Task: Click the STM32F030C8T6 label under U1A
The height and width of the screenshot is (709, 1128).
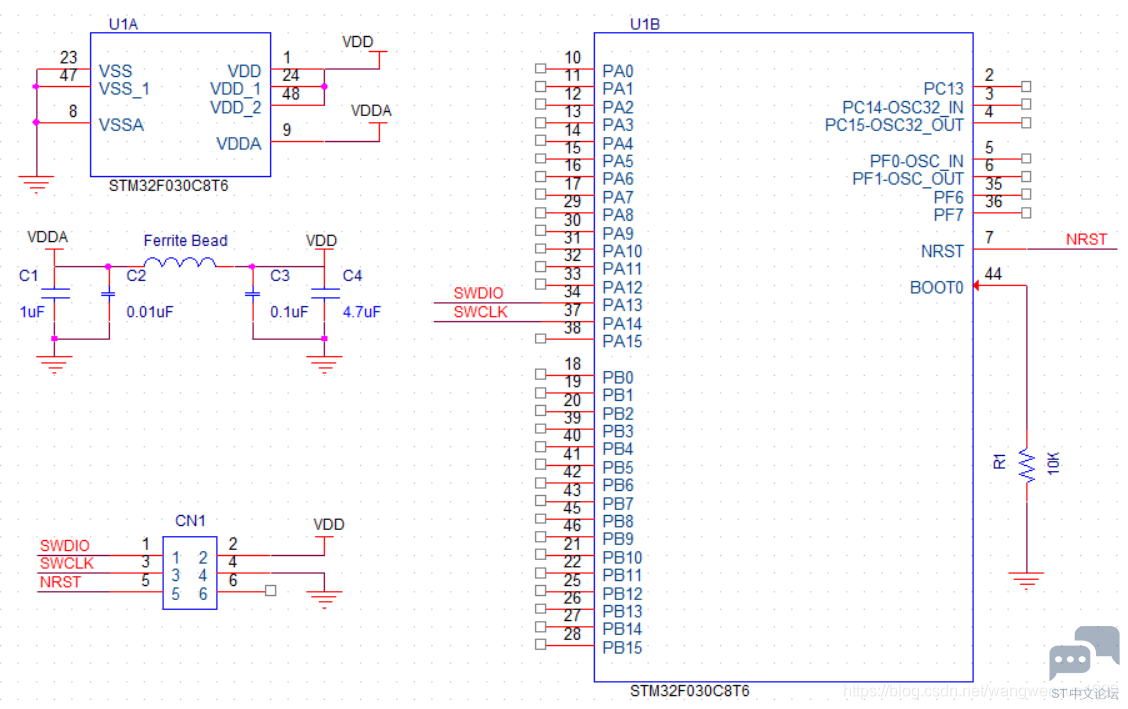Action: pyautogui.click(x=168, y=186)
